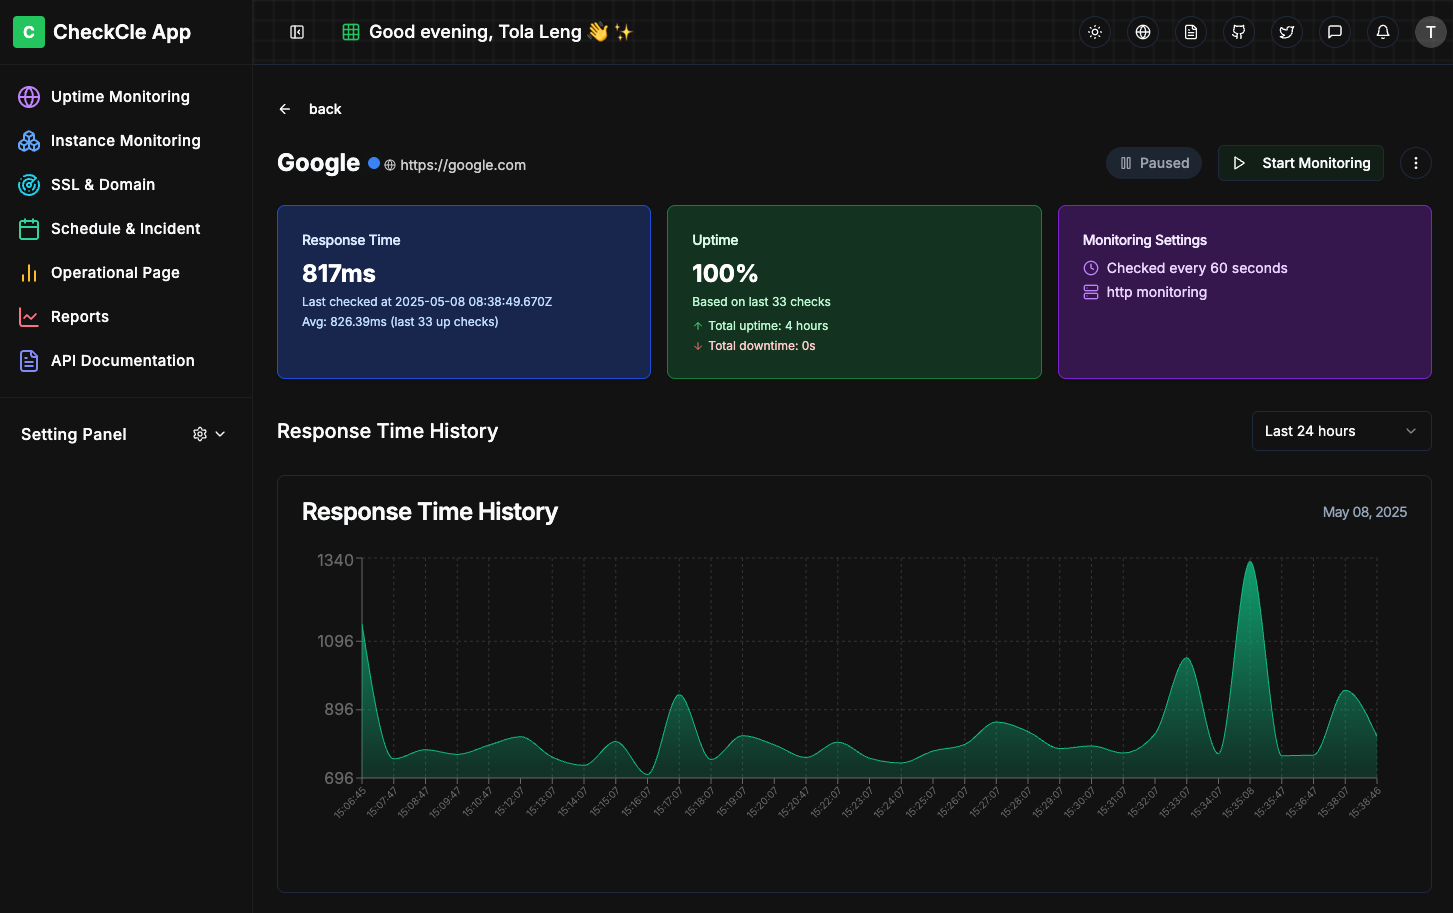Open the Reports graph icon
The width and height of the screenshot is (1453, 913).
[28, 316]
